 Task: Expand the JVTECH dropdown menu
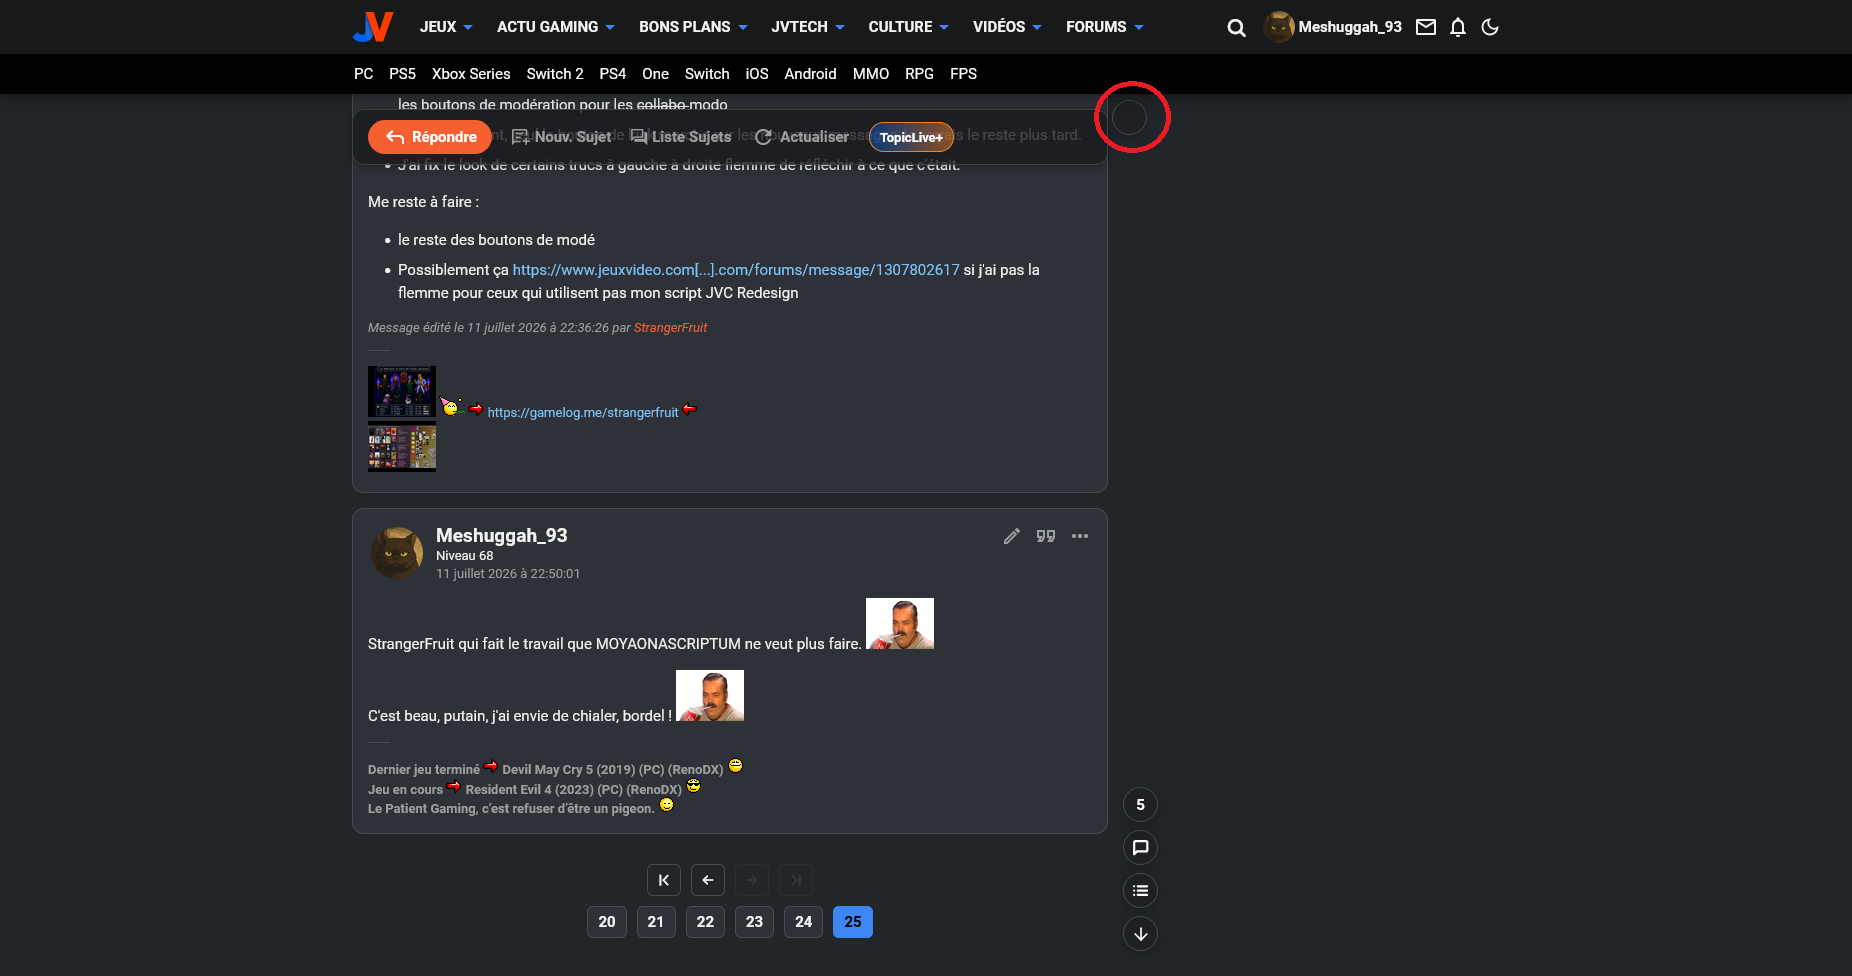tap(808, 27)
